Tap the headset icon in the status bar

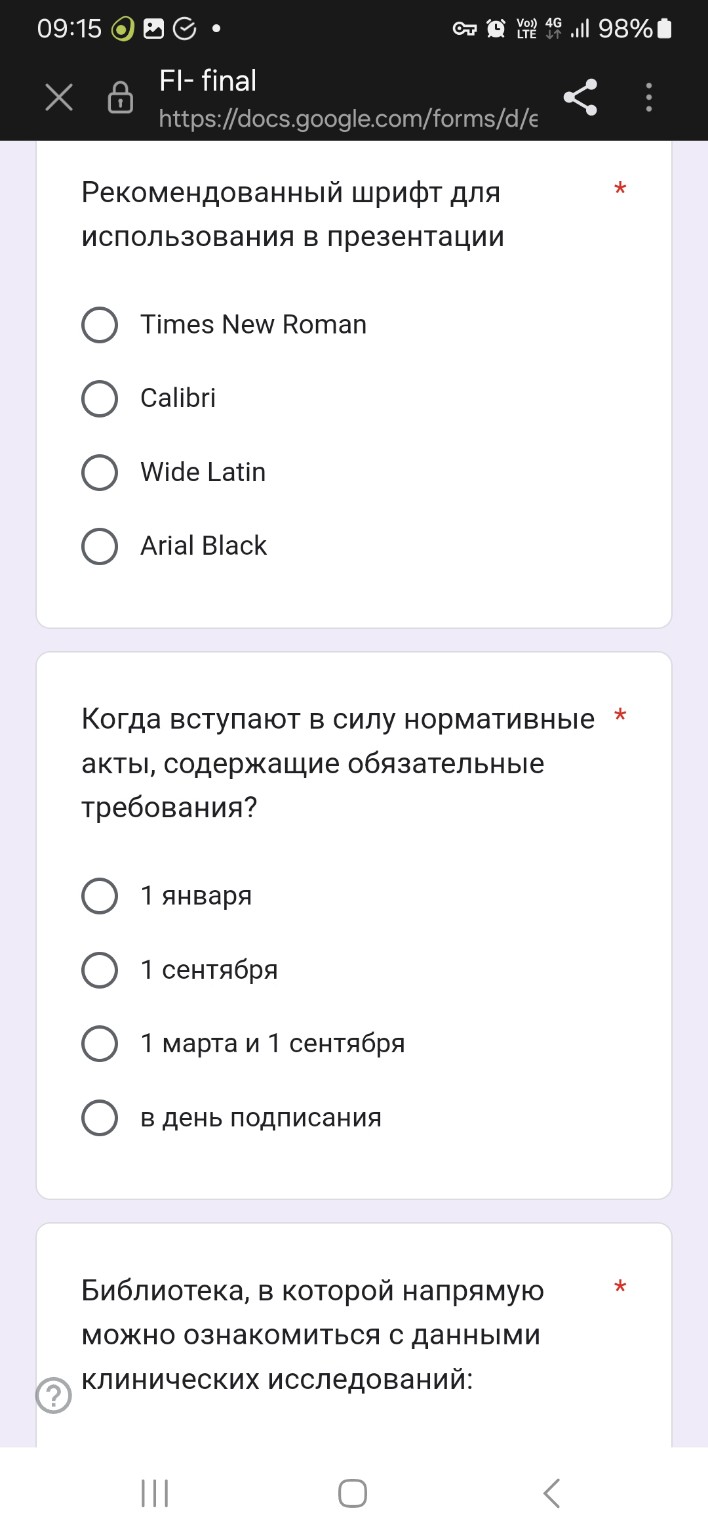(462, 30)
